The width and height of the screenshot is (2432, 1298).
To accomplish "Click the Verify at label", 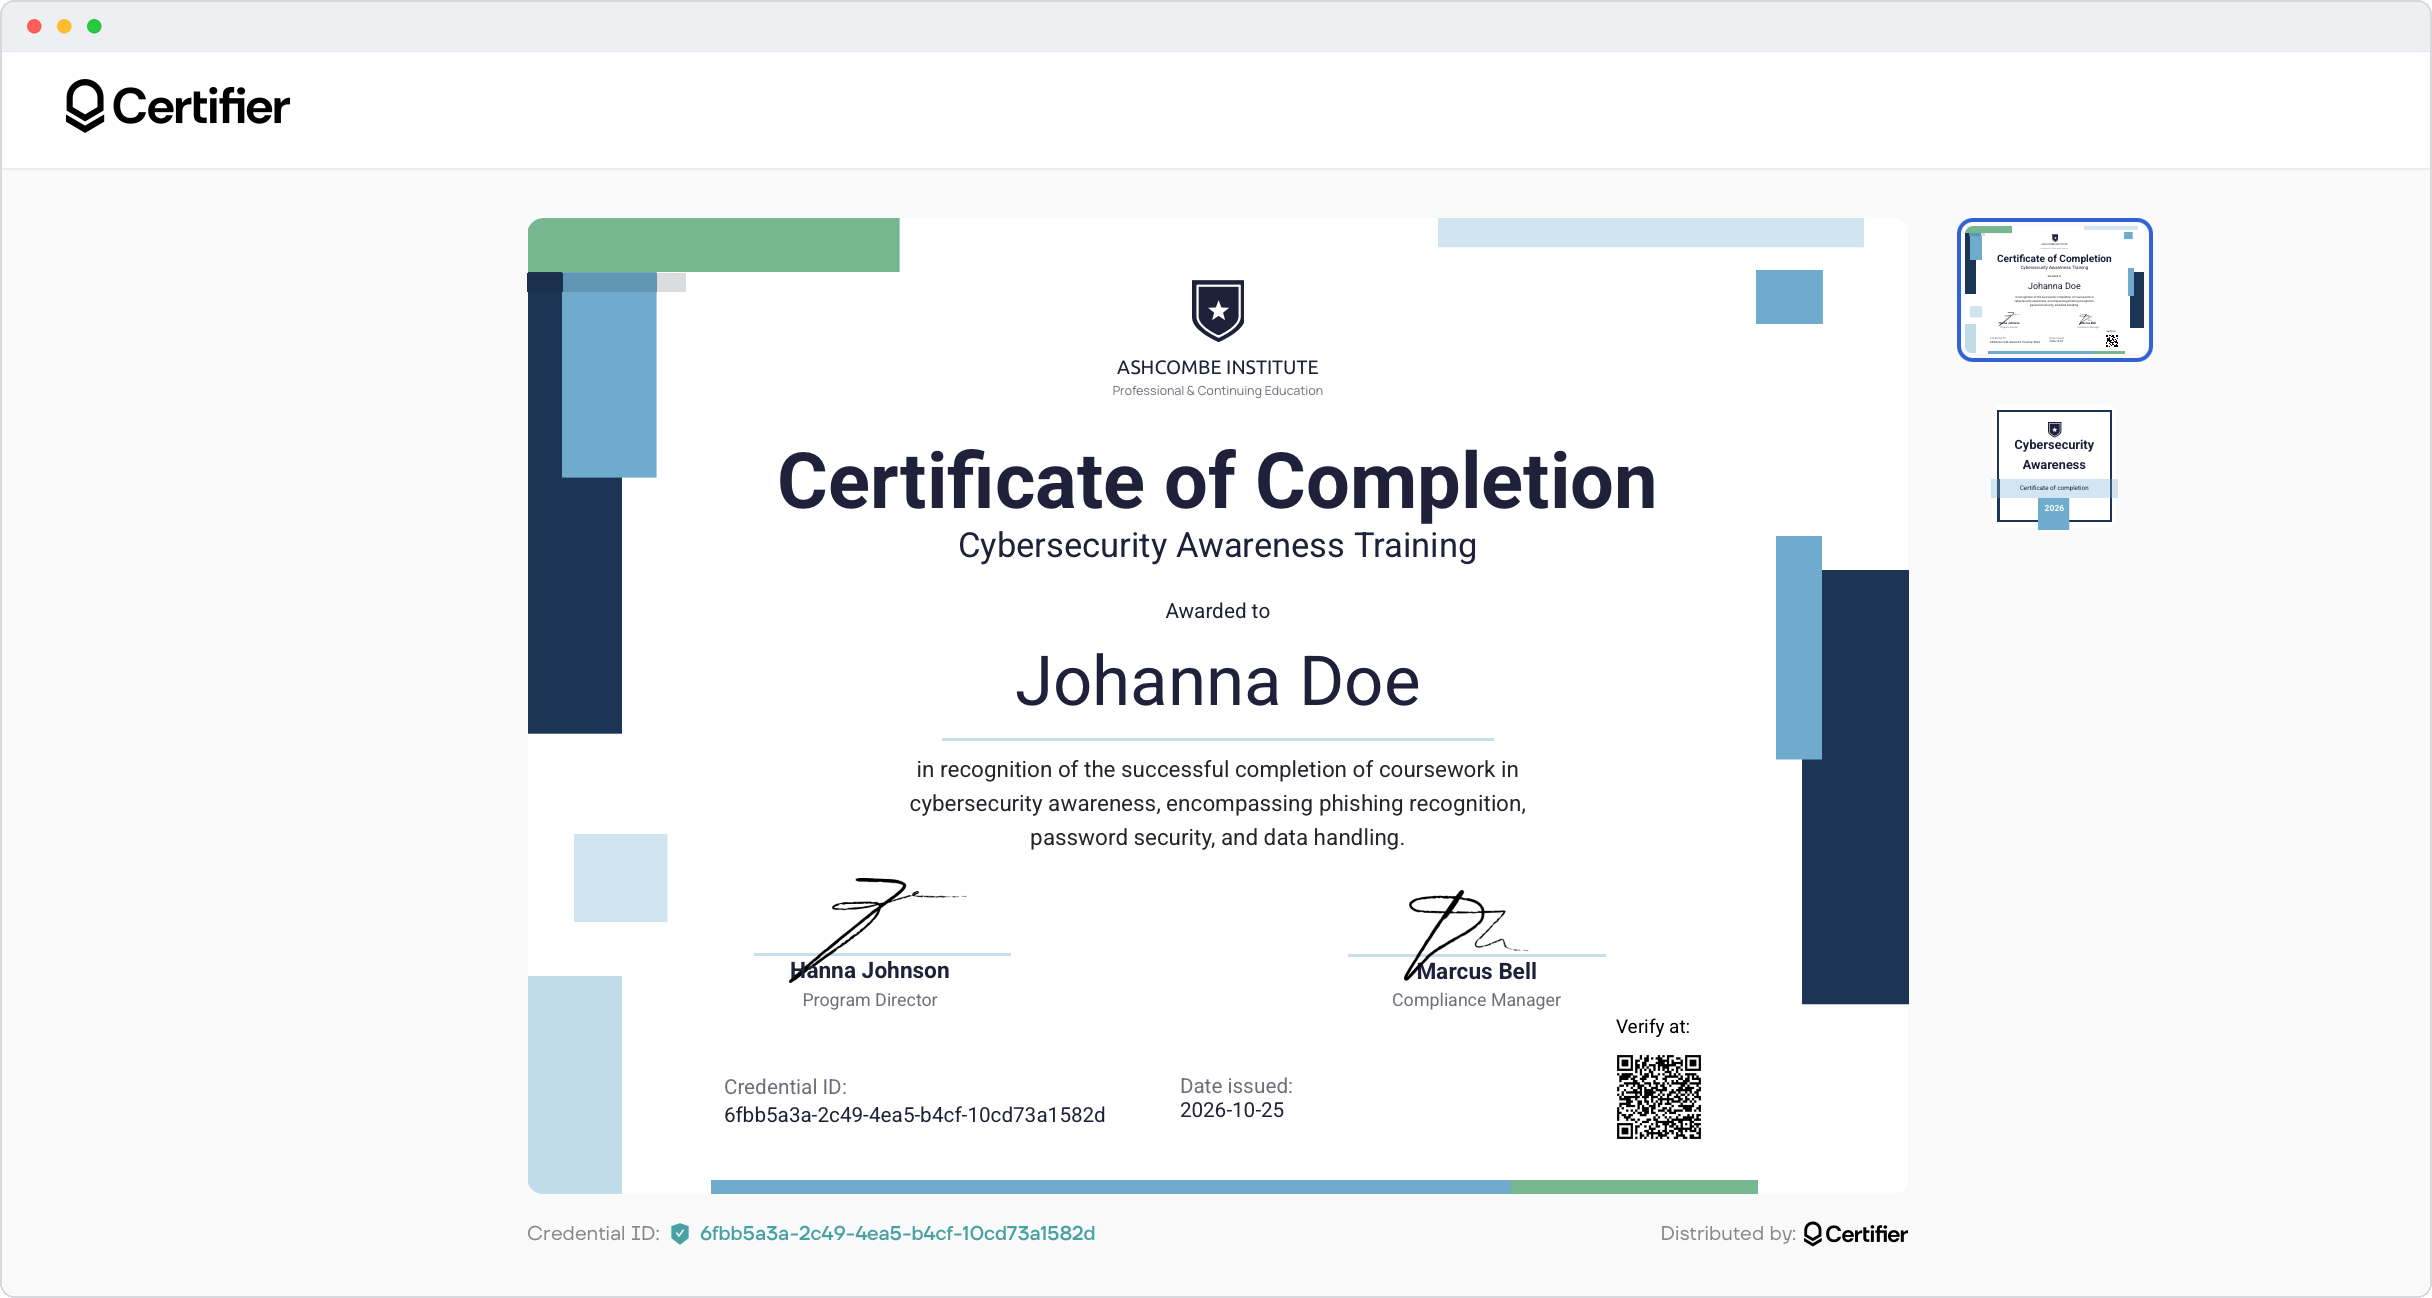I will click(x=1653, y=1027).
